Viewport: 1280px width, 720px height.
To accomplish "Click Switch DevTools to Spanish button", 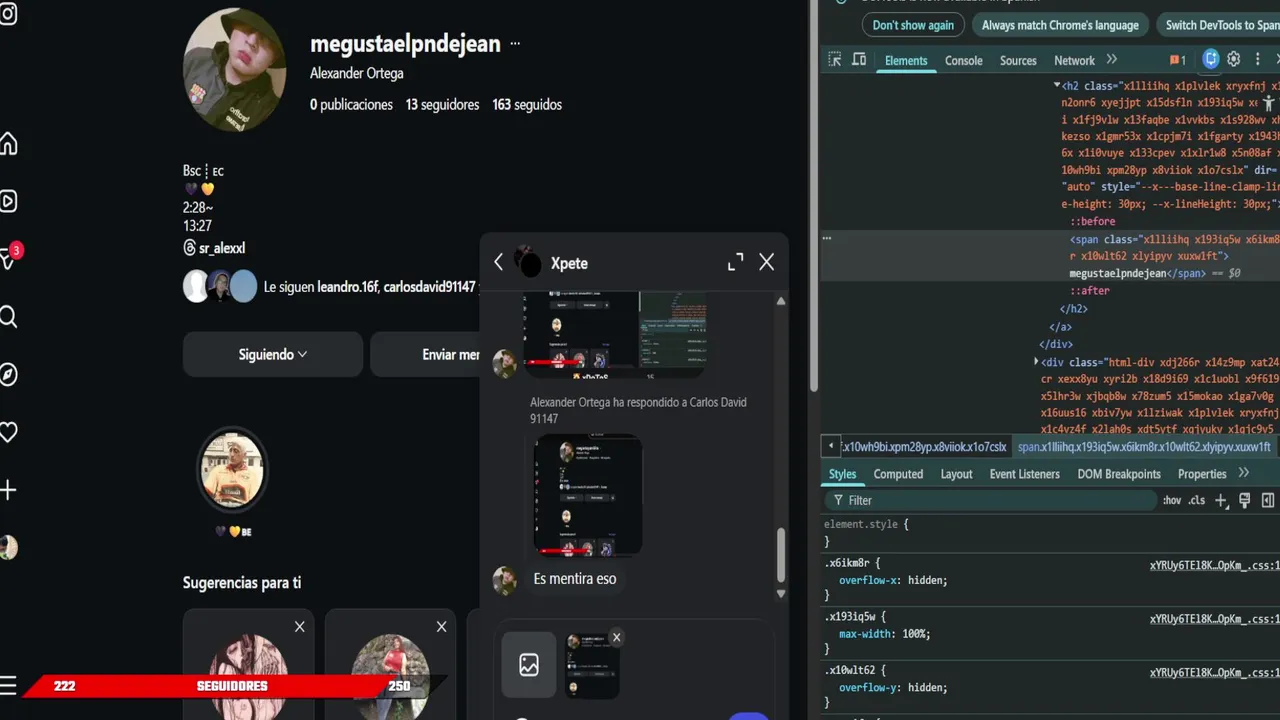I will pyautogui.click(x=1220, y=25).
